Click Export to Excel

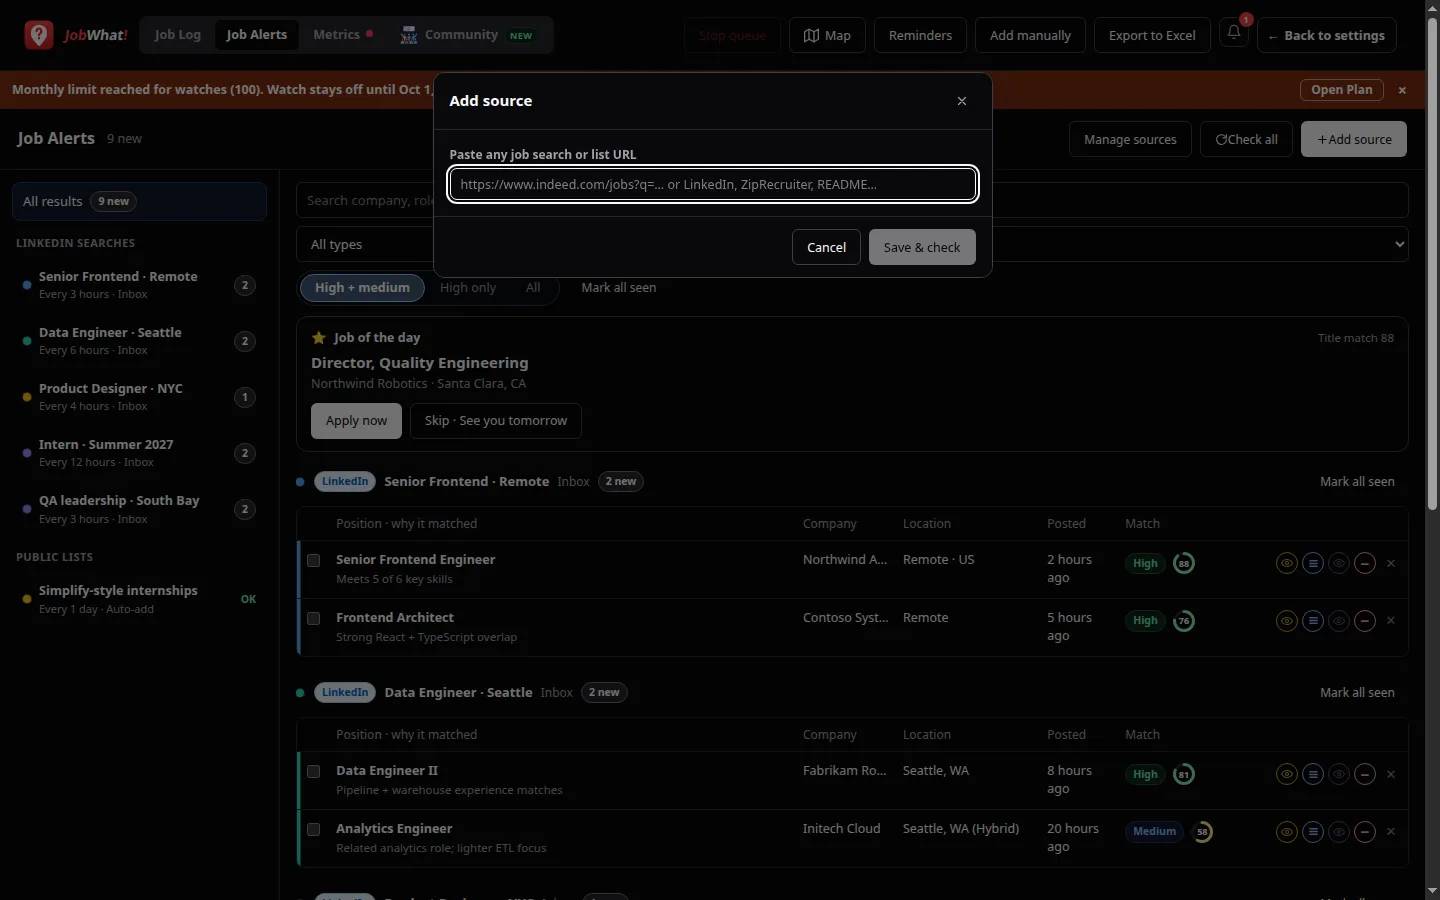(x=1152, y=35)
